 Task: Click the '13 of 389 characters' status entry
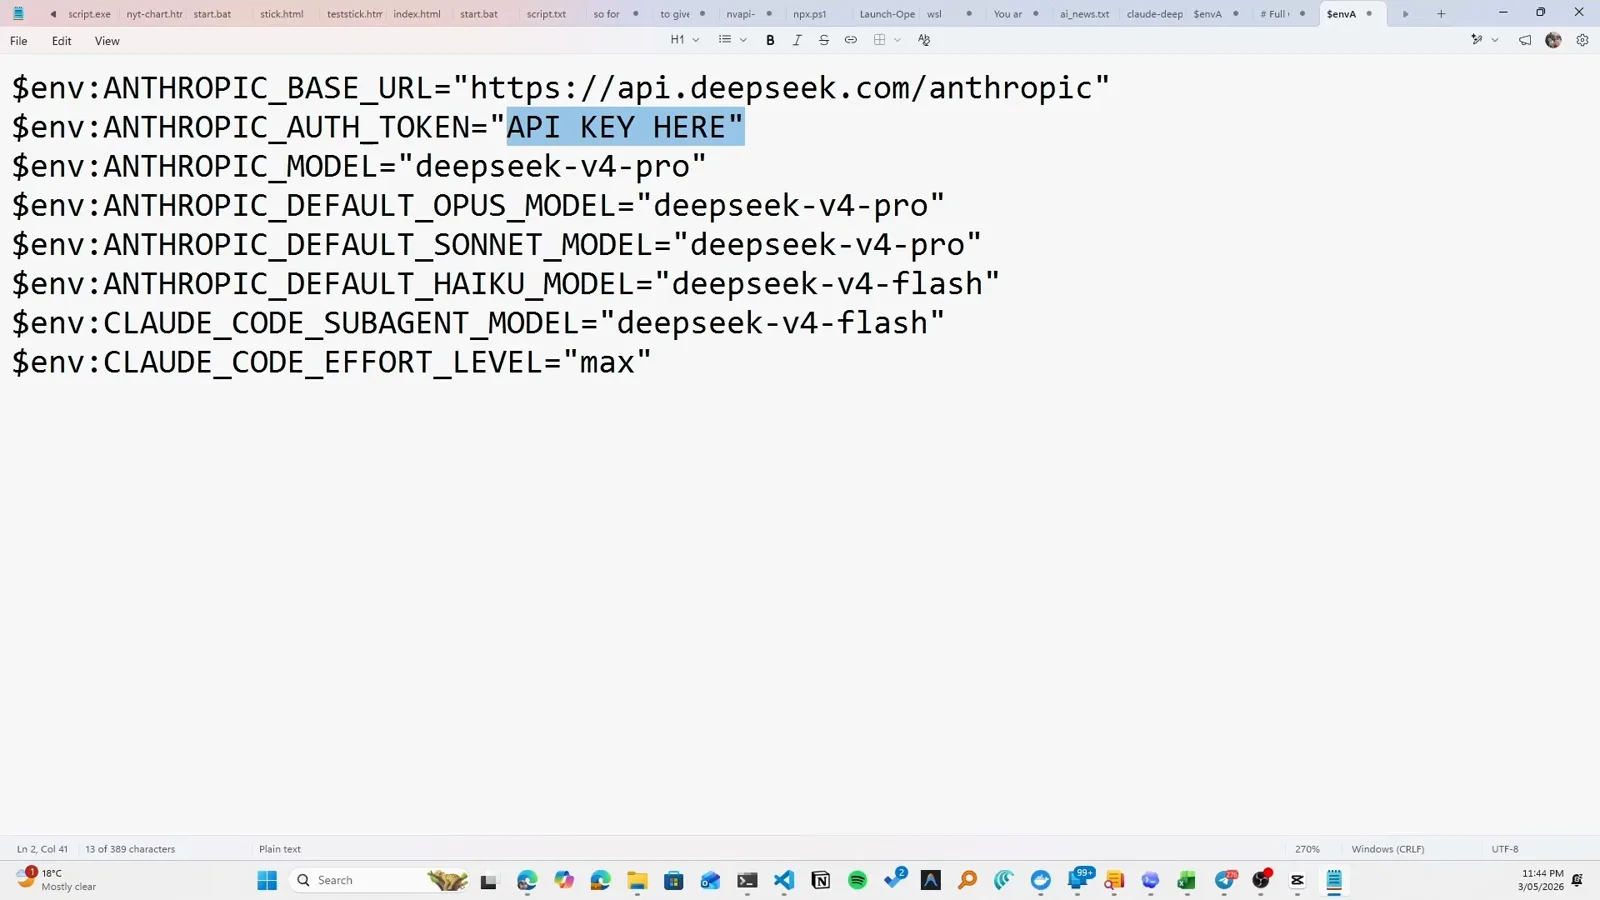[130, 849]
